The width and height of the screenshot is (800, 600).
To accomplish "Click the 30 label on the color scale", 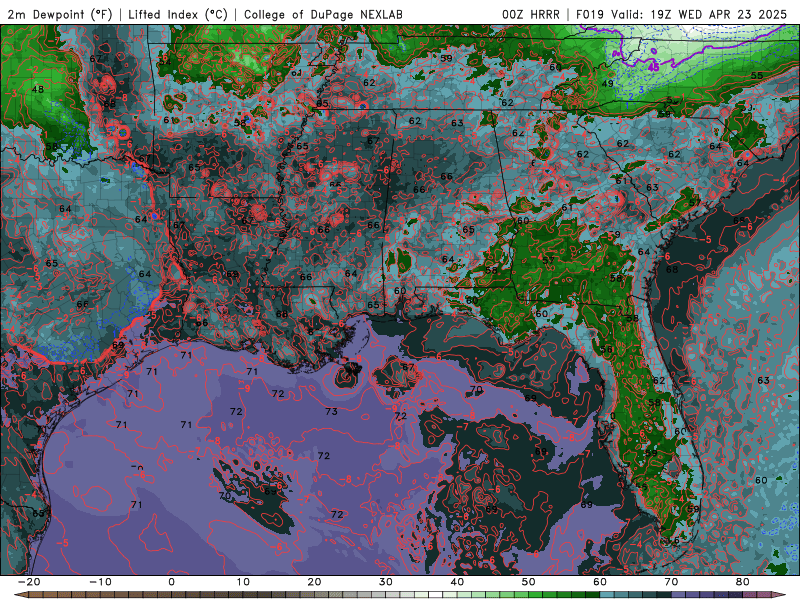I will tap(386, 582).
